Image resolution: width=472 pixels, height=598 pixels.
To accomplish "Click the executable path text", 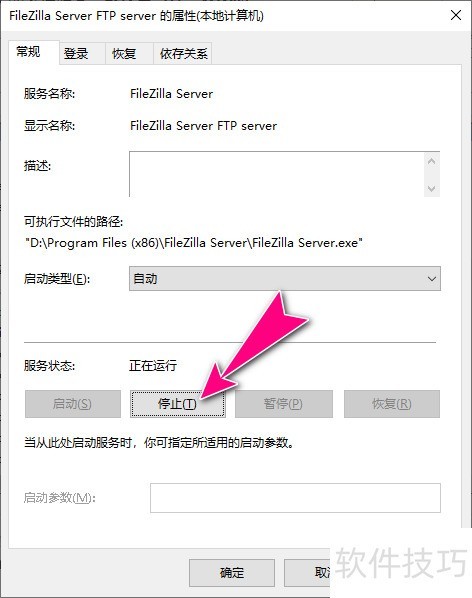I will click(x=193, y=243).
